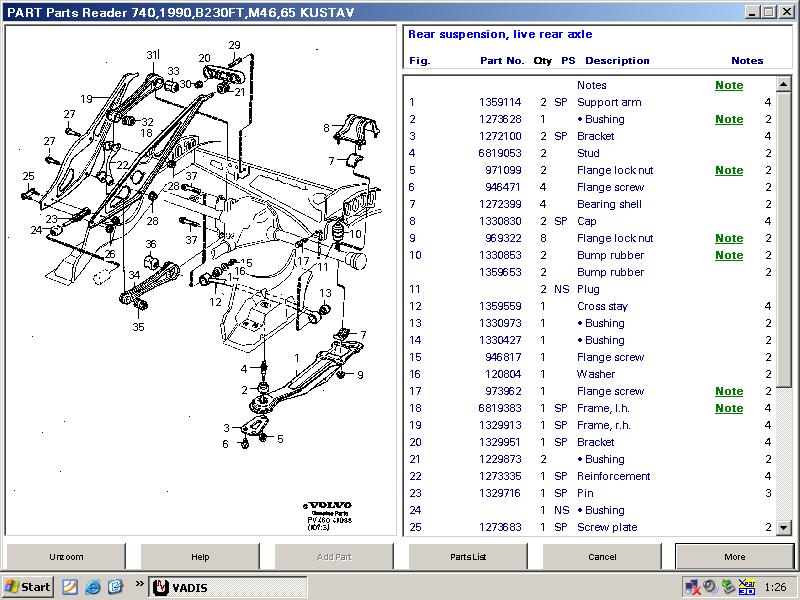800x600 pixels.
Task: Select the Bracket row with part 1329951
Action: coord(590,442)
